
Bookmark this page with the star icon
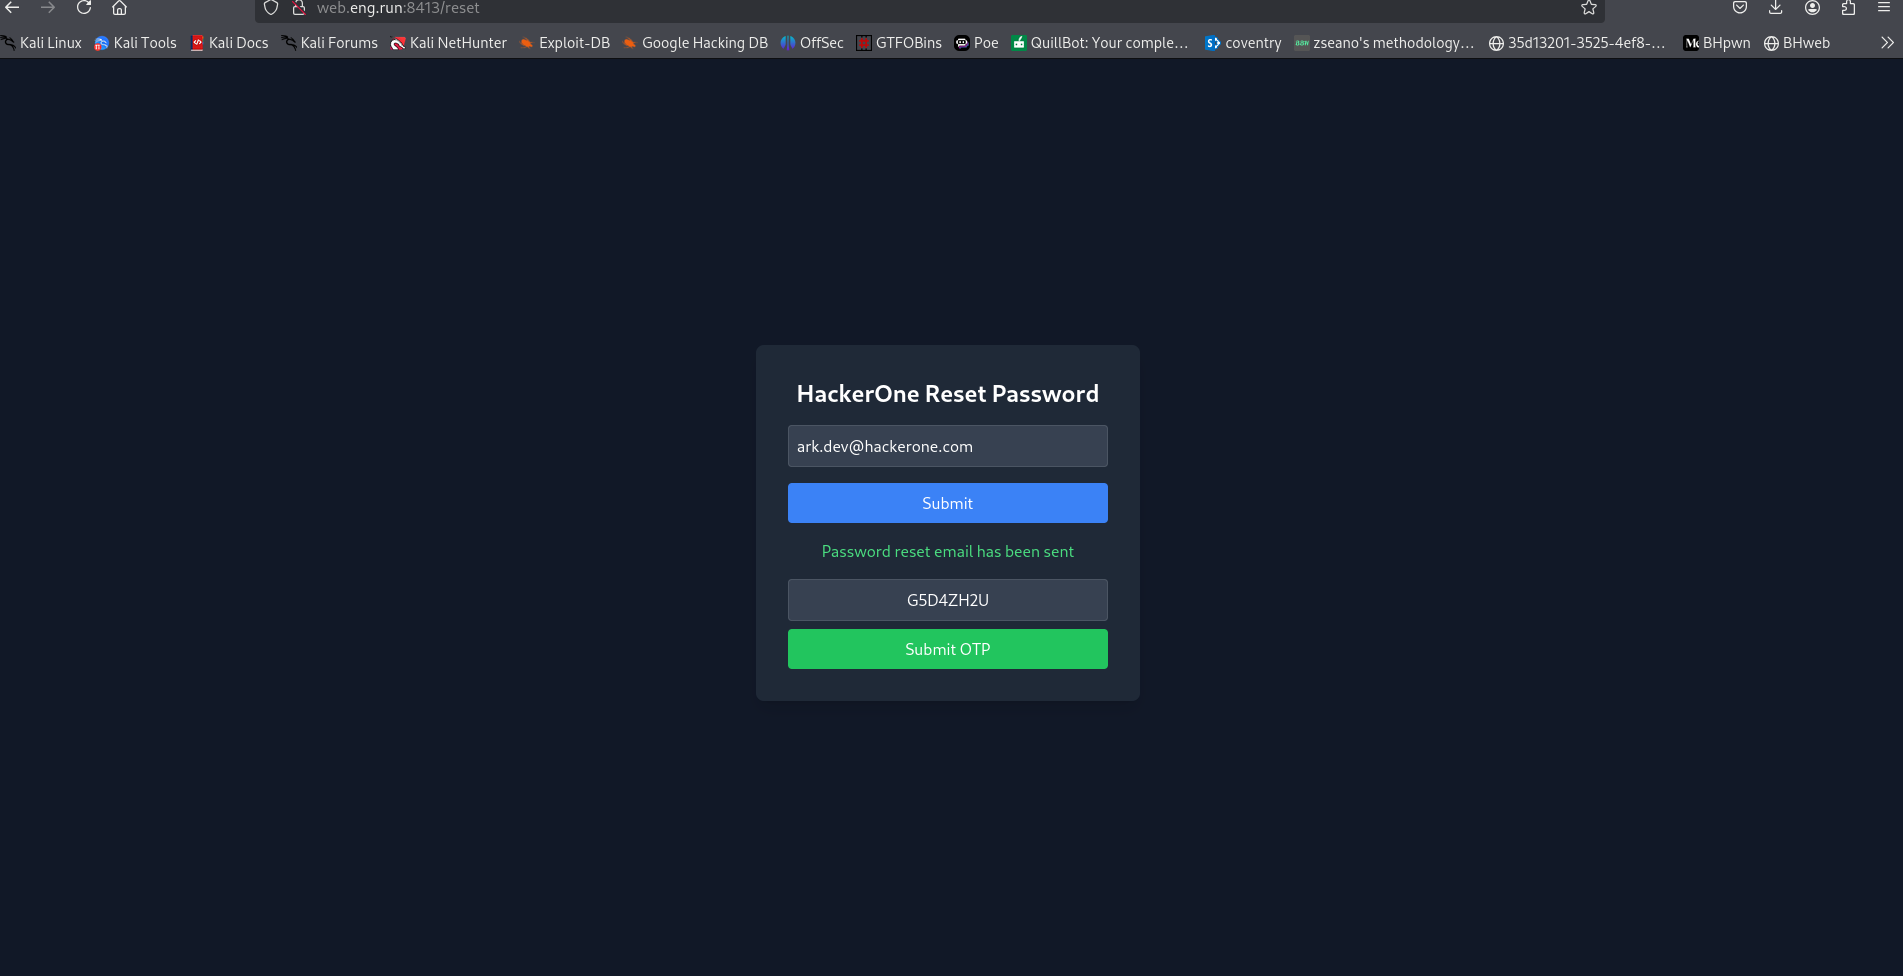coord(1588,8)
